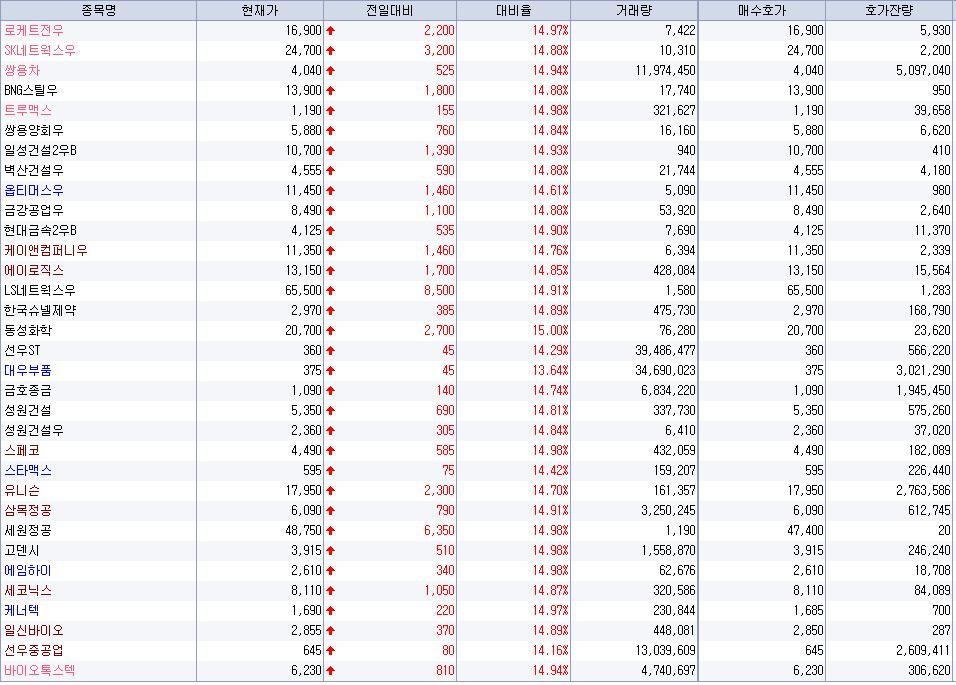Click the 성원건설 stock name
Screen dimensions: 956x685
28,411
